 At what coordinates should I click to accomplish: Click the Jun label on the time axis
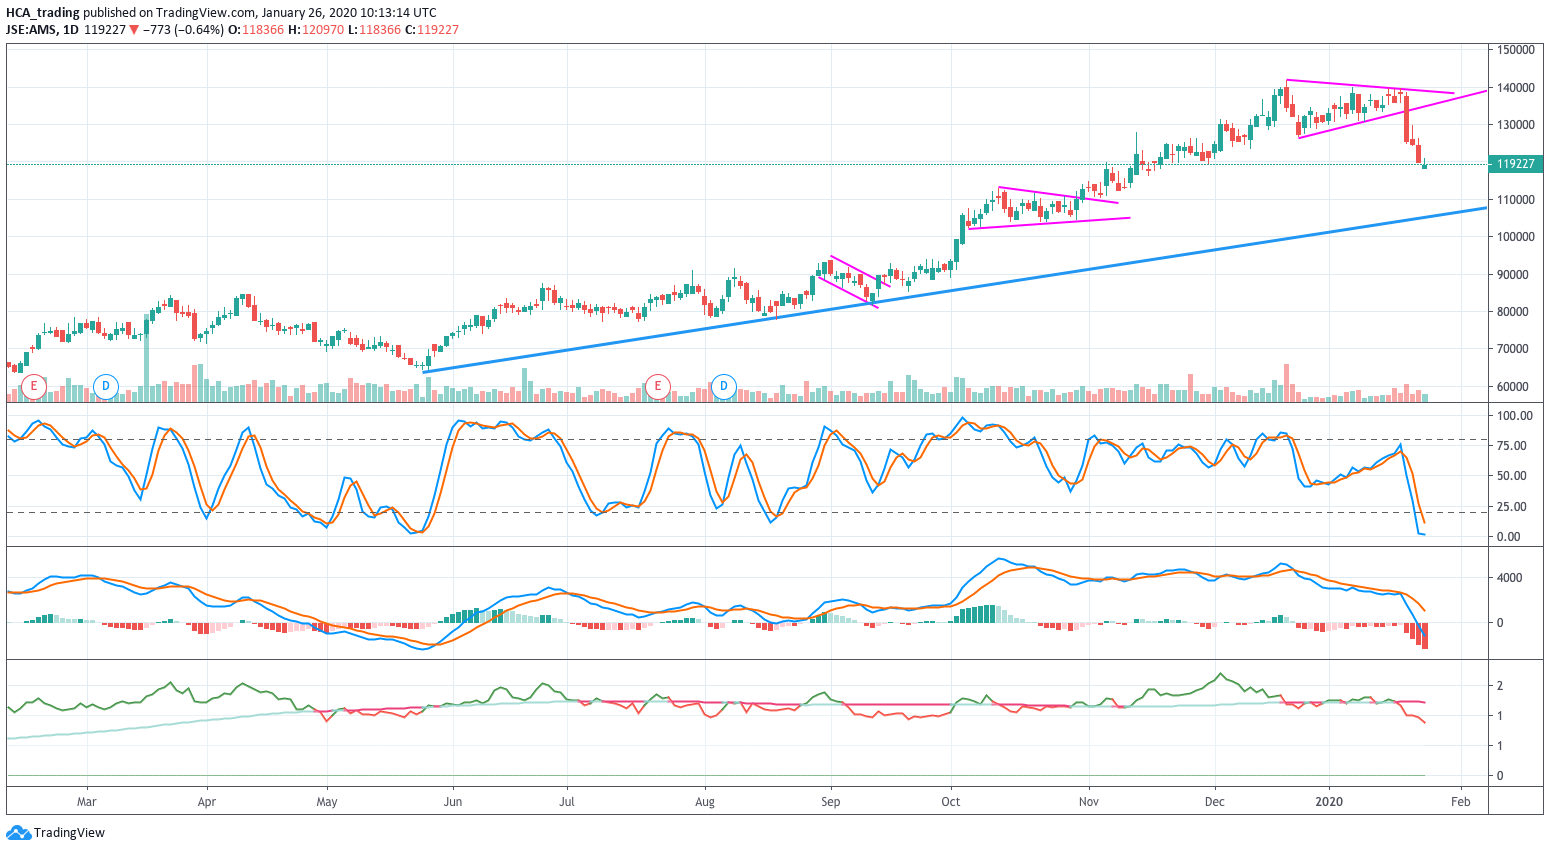pos(452,802)
